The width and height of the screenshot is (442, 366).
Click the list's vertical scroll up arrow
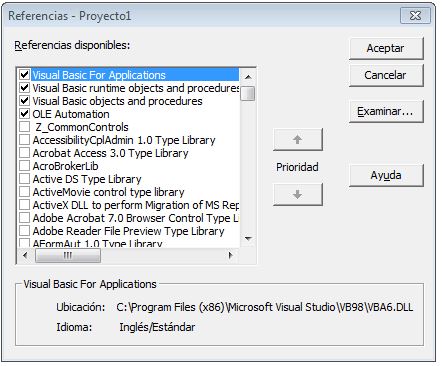[248, 77]
